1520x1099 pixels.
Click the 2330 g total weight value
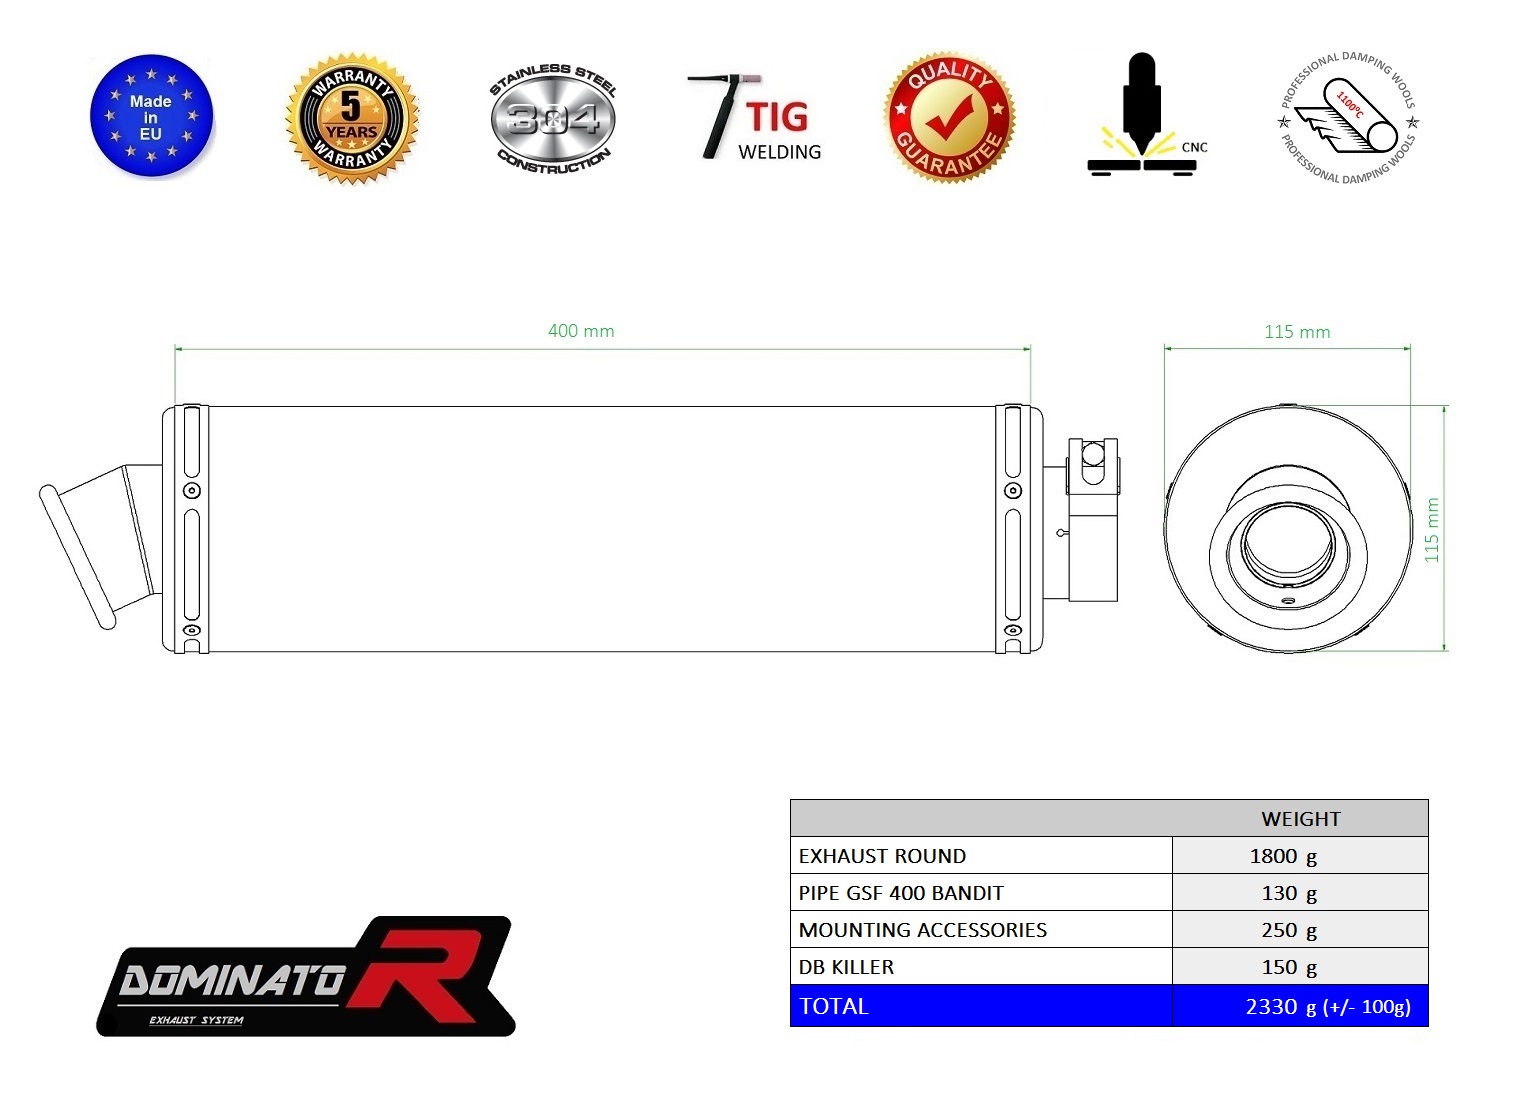1327,1006
